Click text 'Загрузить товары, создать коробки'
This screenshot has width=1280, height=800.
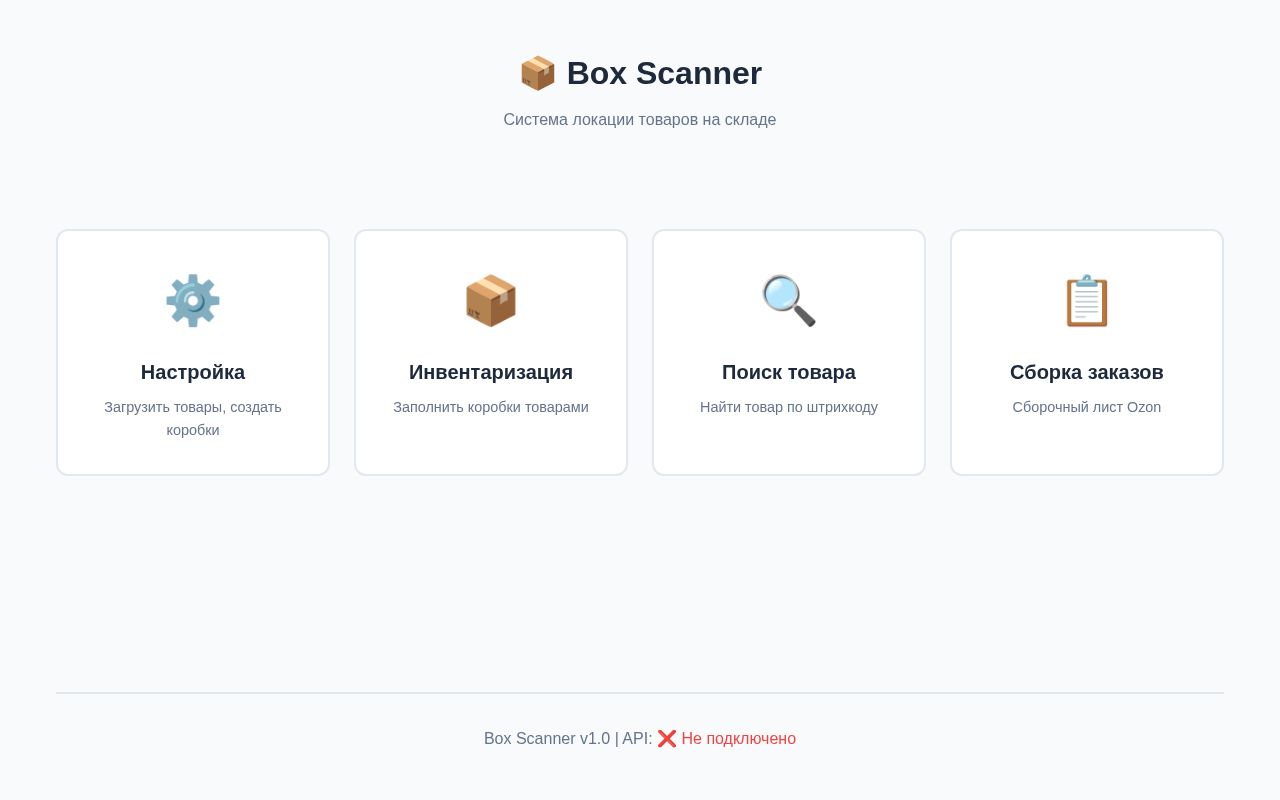(193, 418)
